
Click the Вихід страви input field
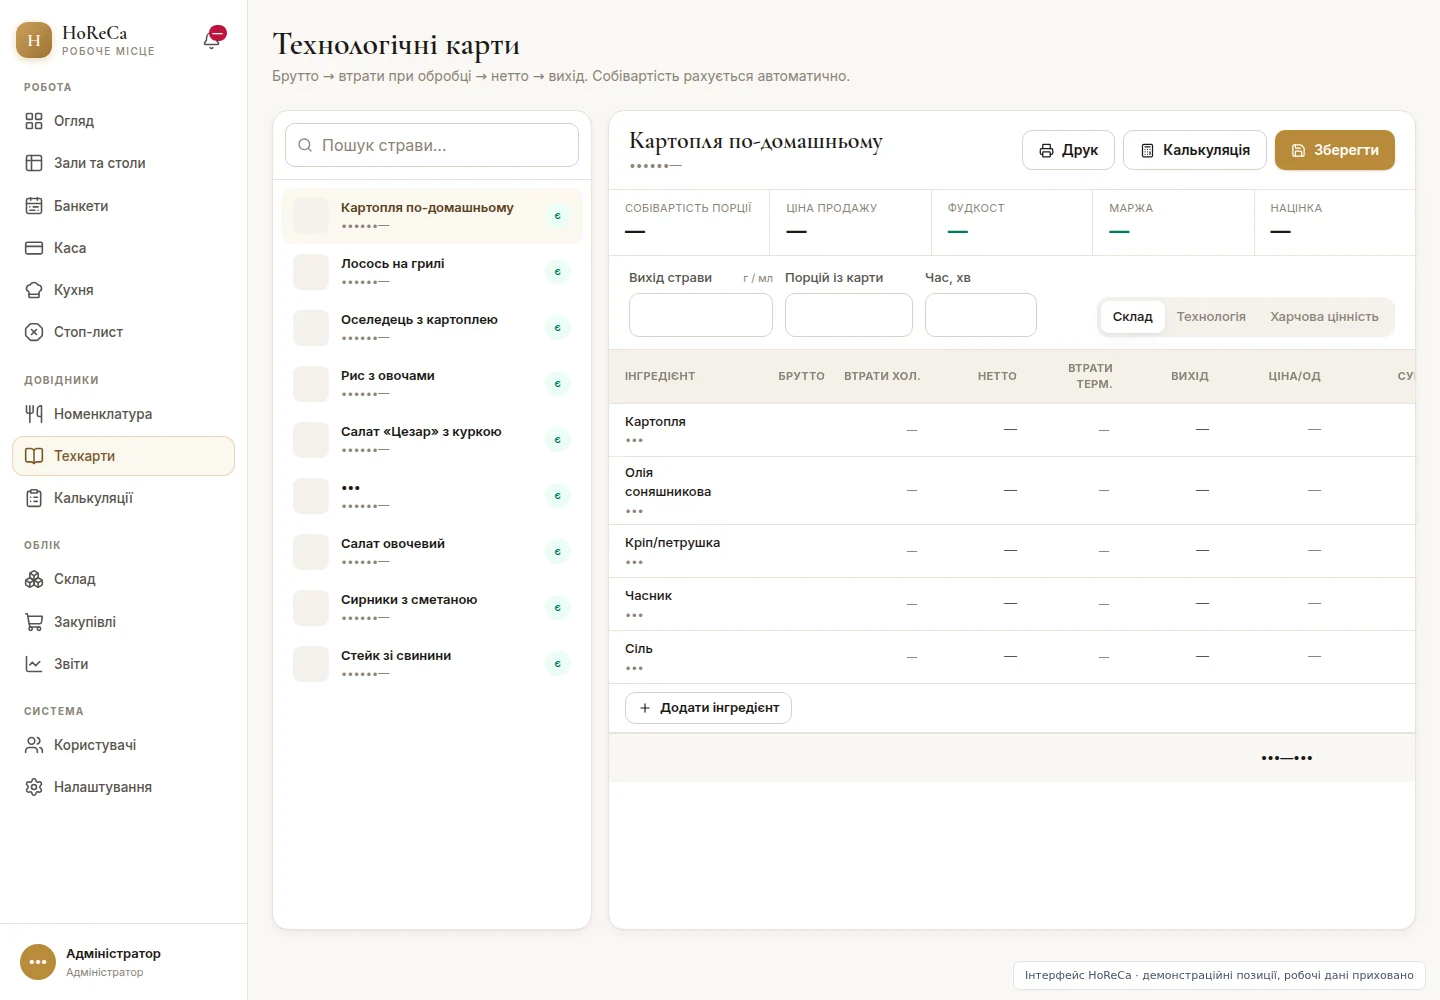[x=701, y=315]
